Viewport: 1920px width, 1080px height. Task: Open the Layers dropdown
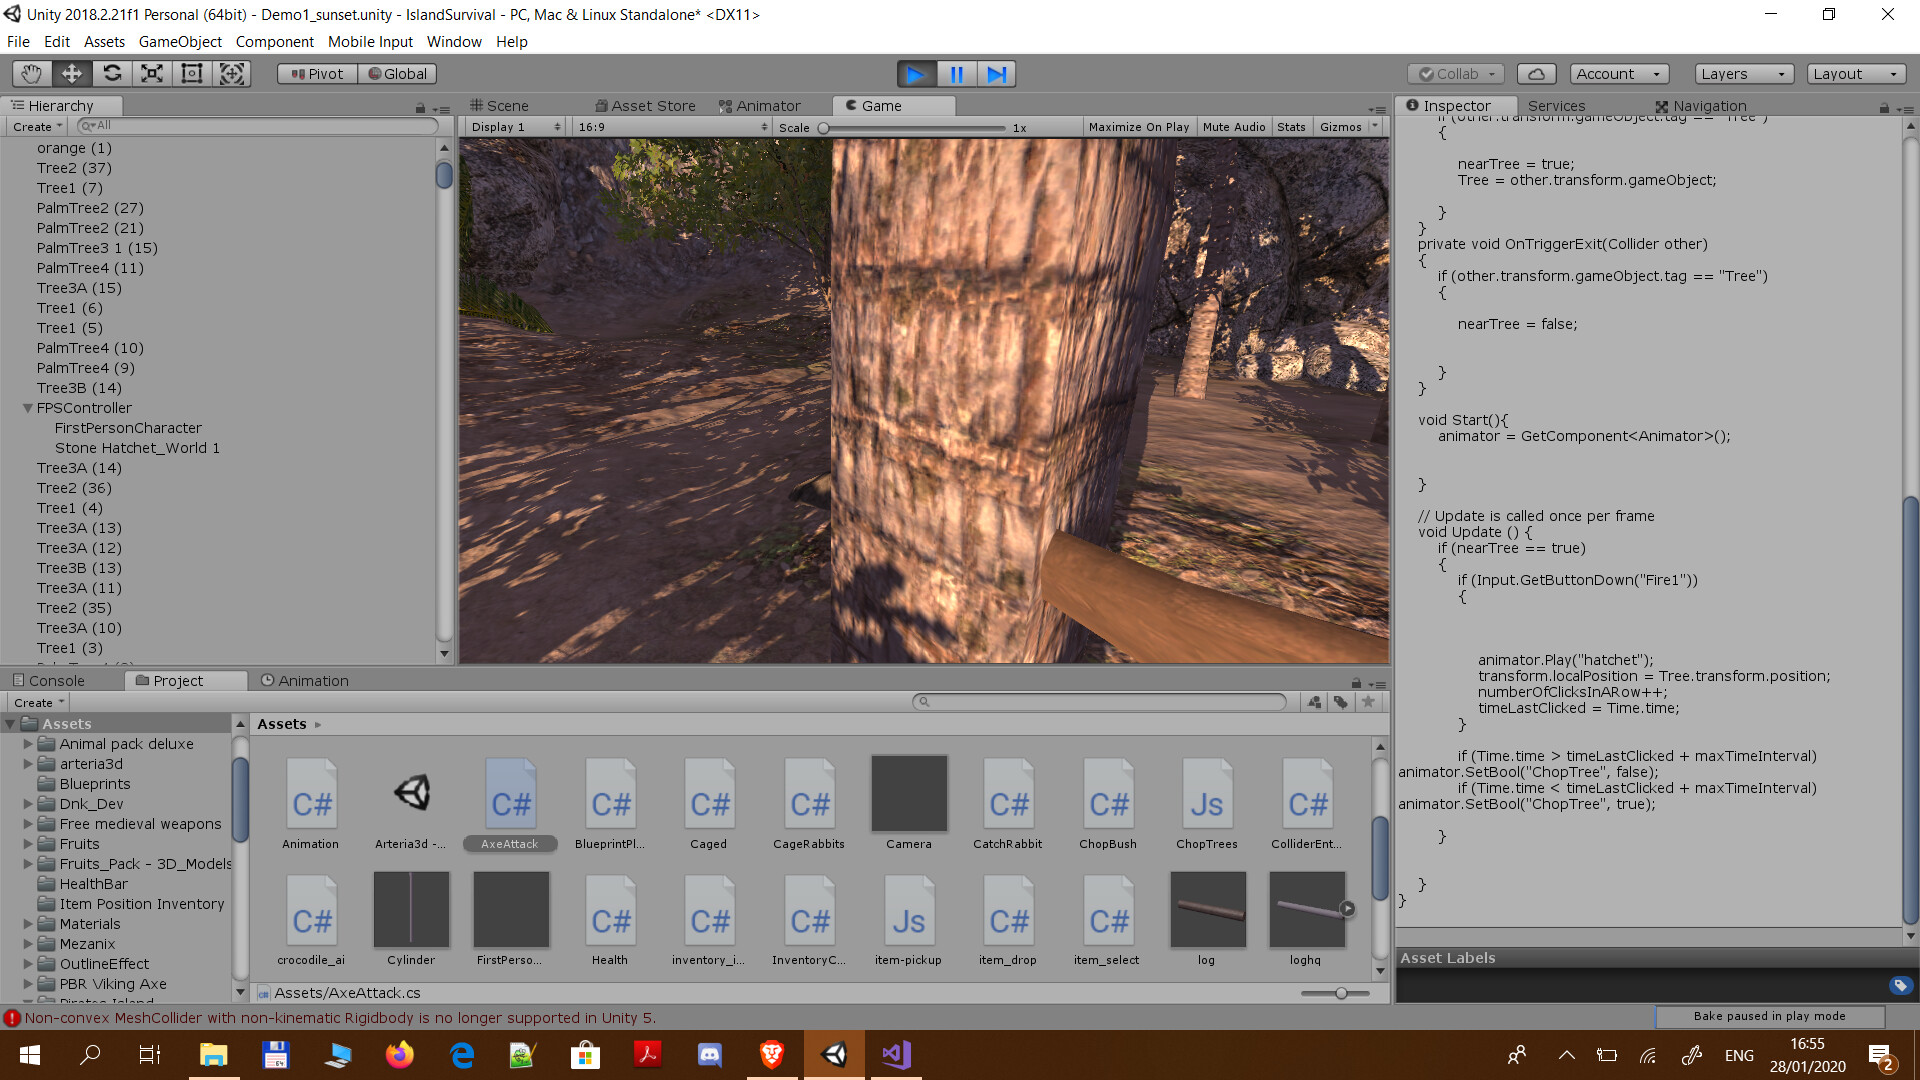pos(1742,73)
